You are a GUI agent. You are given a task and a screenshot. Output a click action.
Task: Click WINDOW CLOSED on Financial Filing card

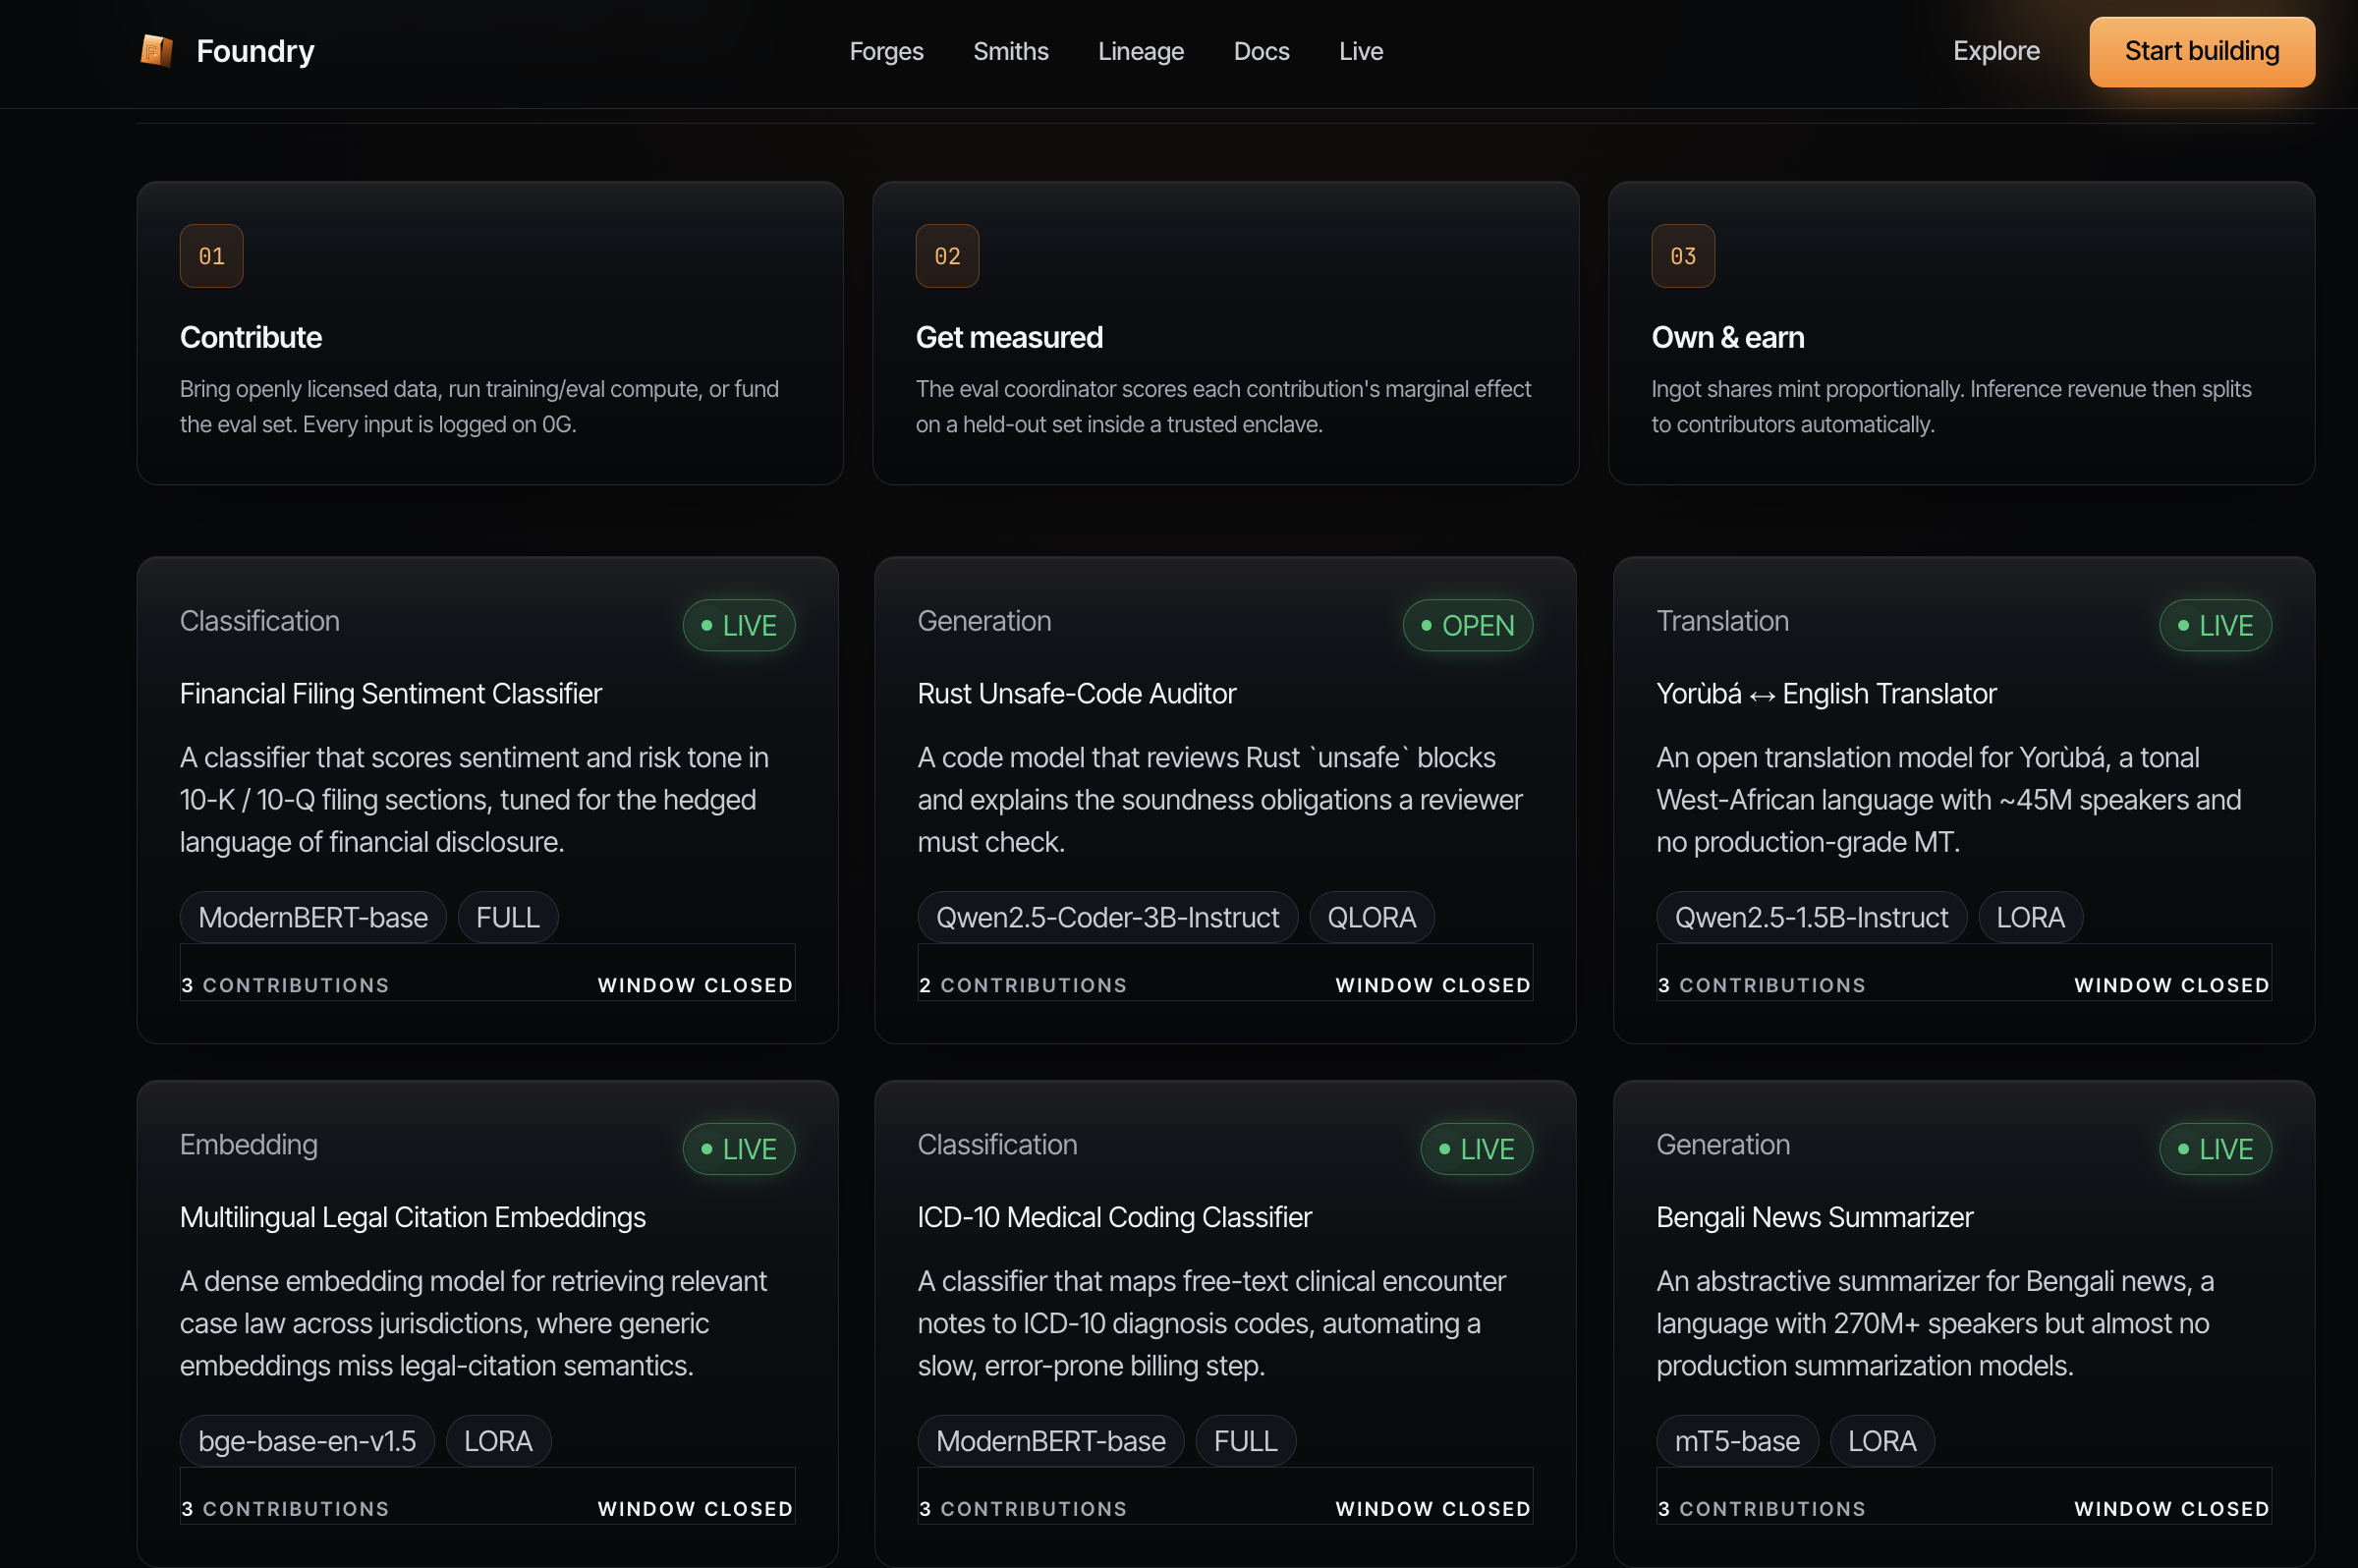point(695,985)
